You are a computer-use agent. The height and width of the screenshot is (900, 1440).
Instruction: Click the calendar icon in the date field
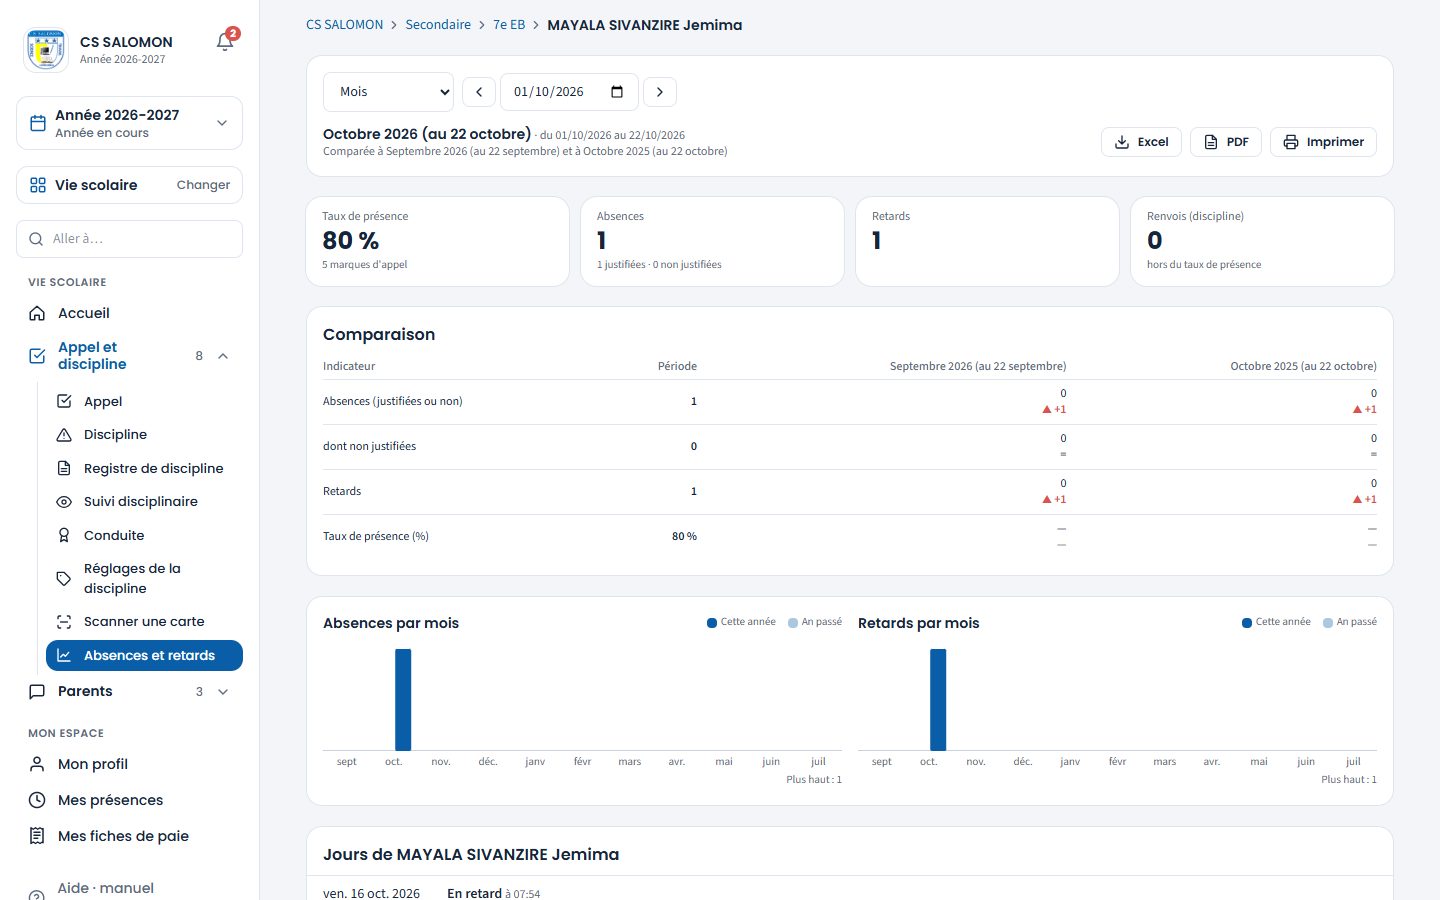(x=617, y=92)
